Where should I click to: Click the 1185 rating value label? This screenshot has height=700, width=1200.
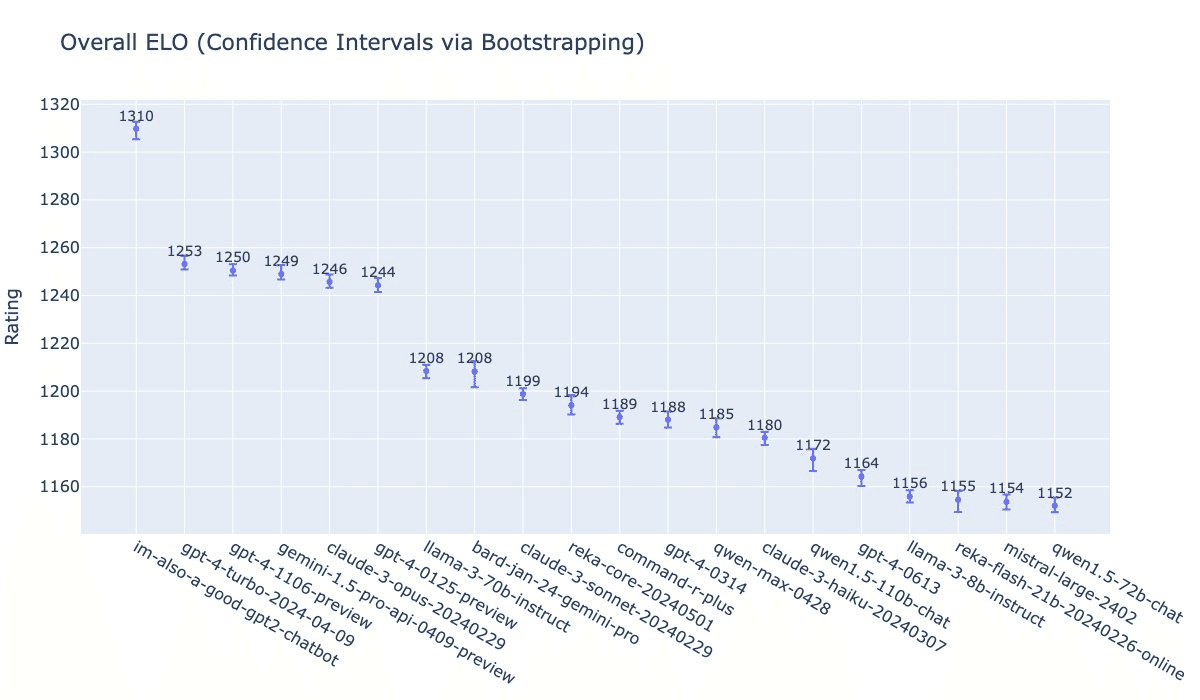click(716, 414)
